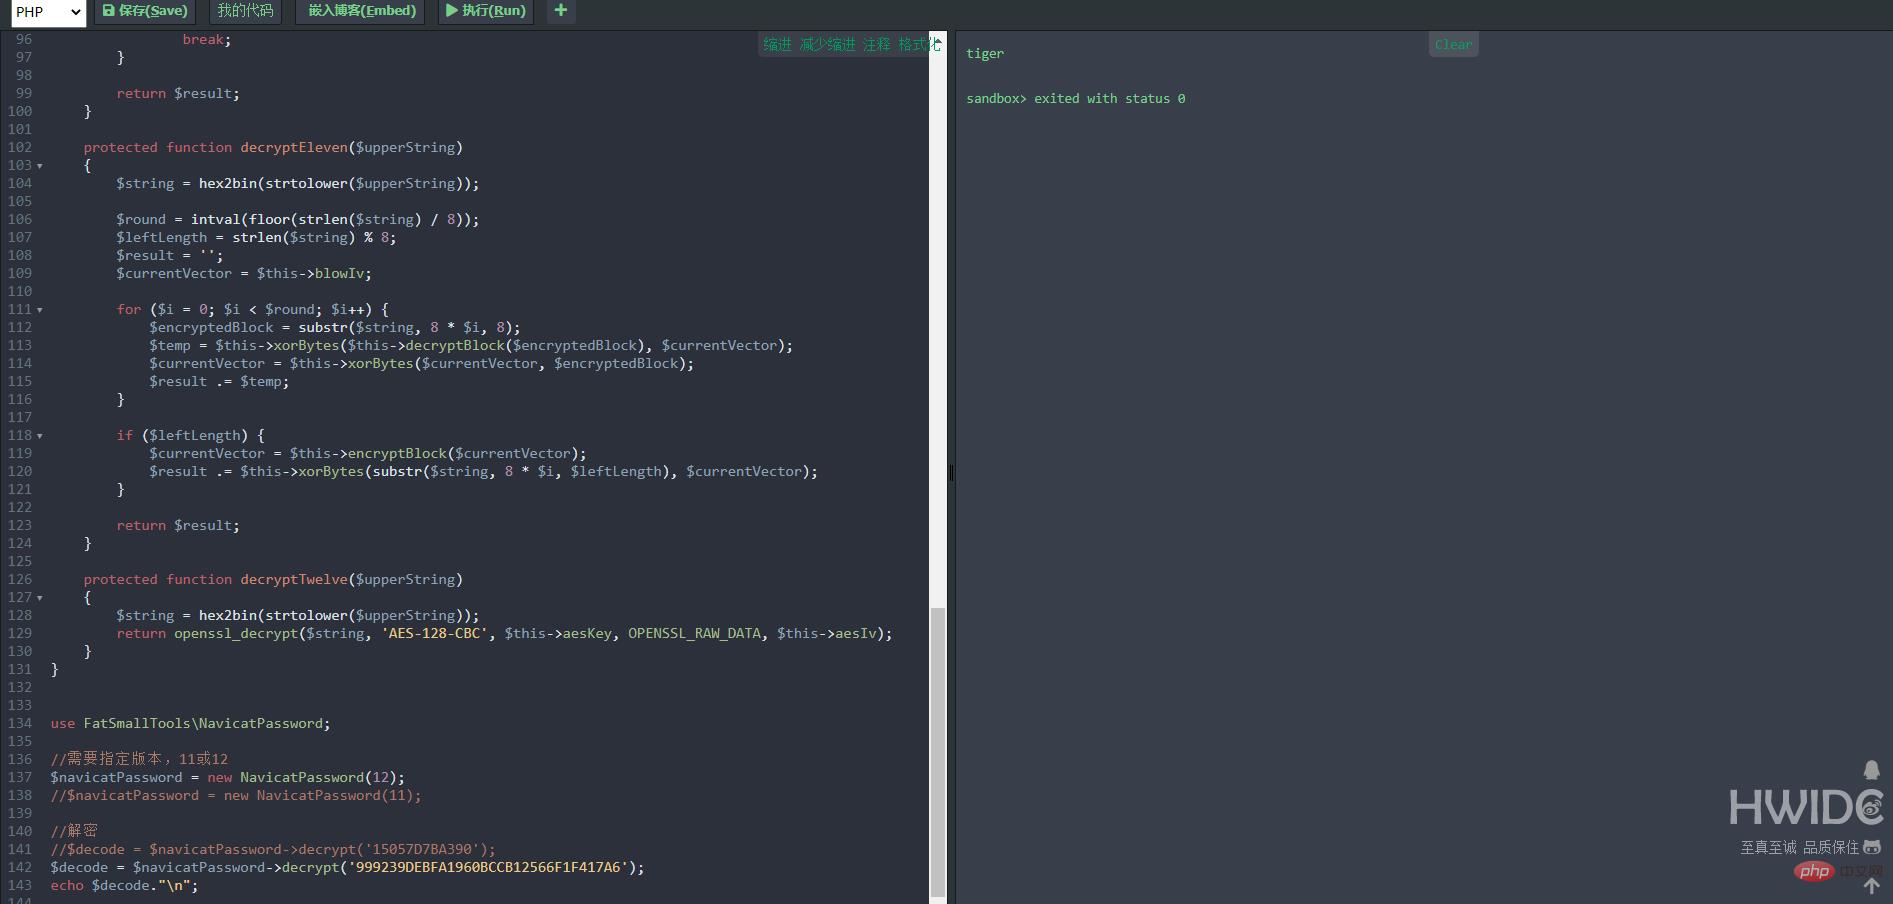
Task: Click the splitter handle between editor and output
Action: pos(951,472)
